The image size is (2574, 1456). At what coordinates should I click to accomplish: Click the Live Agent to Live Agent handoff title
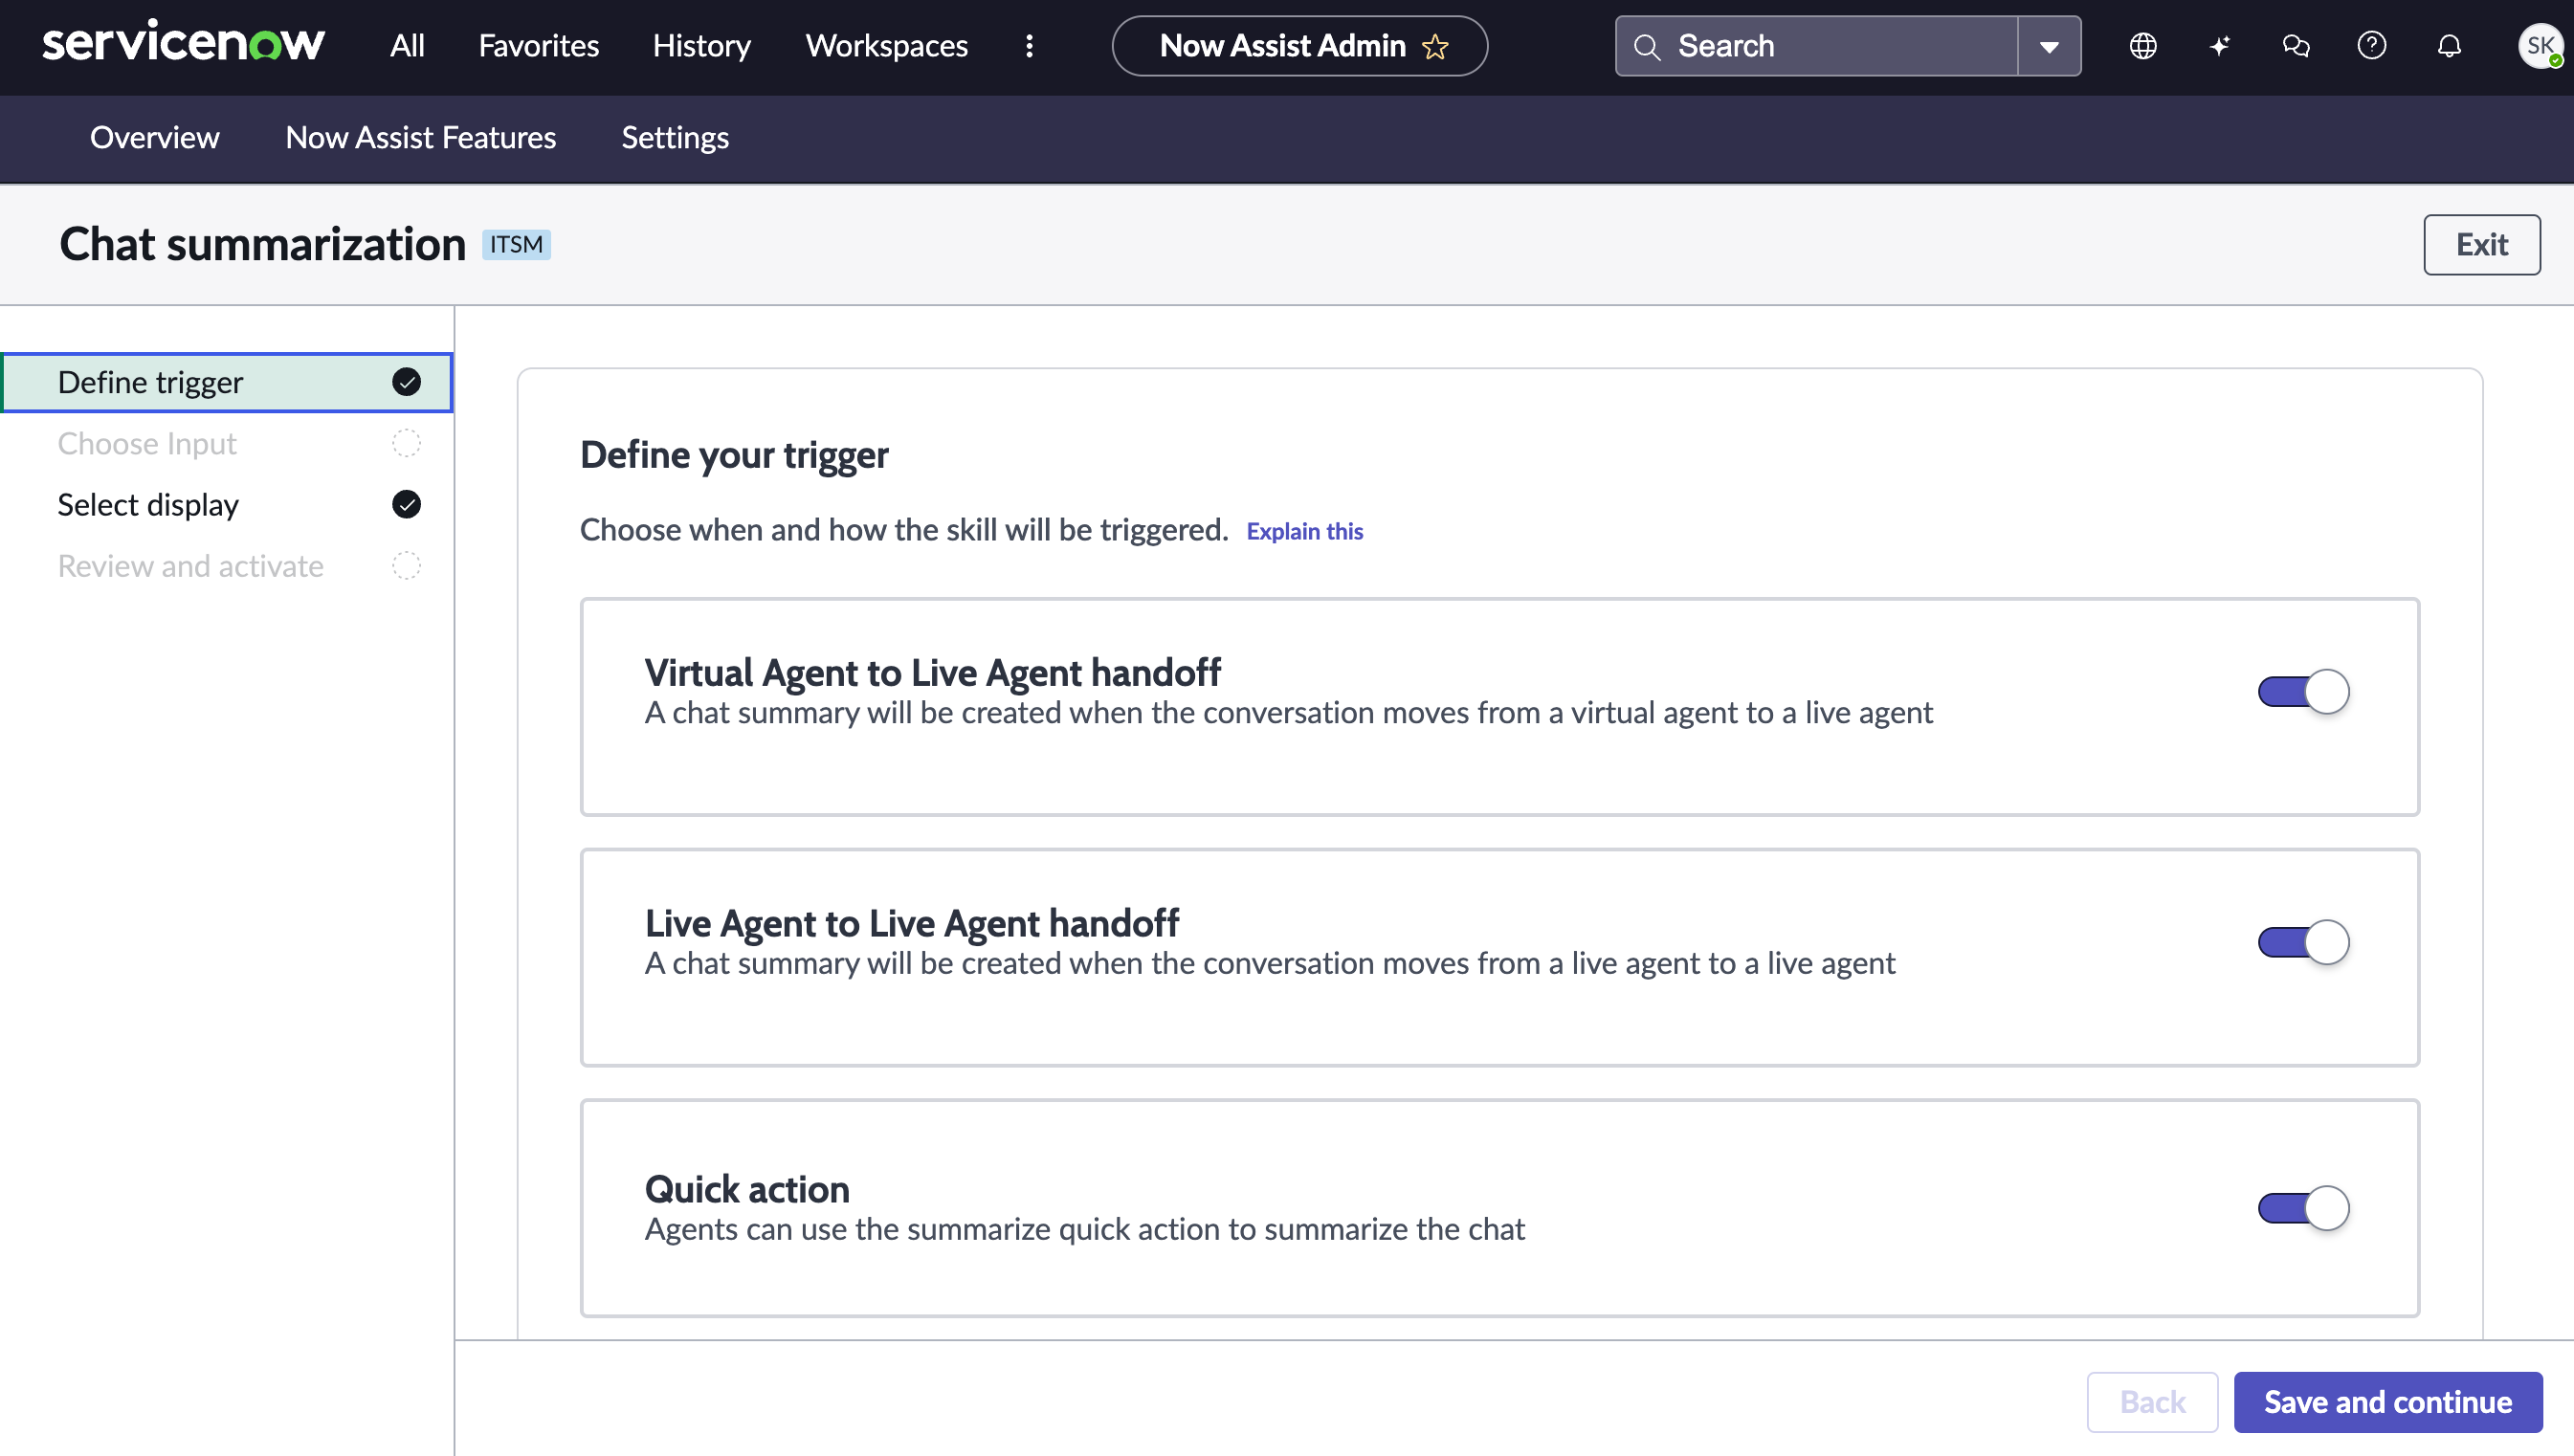(911, 924)
